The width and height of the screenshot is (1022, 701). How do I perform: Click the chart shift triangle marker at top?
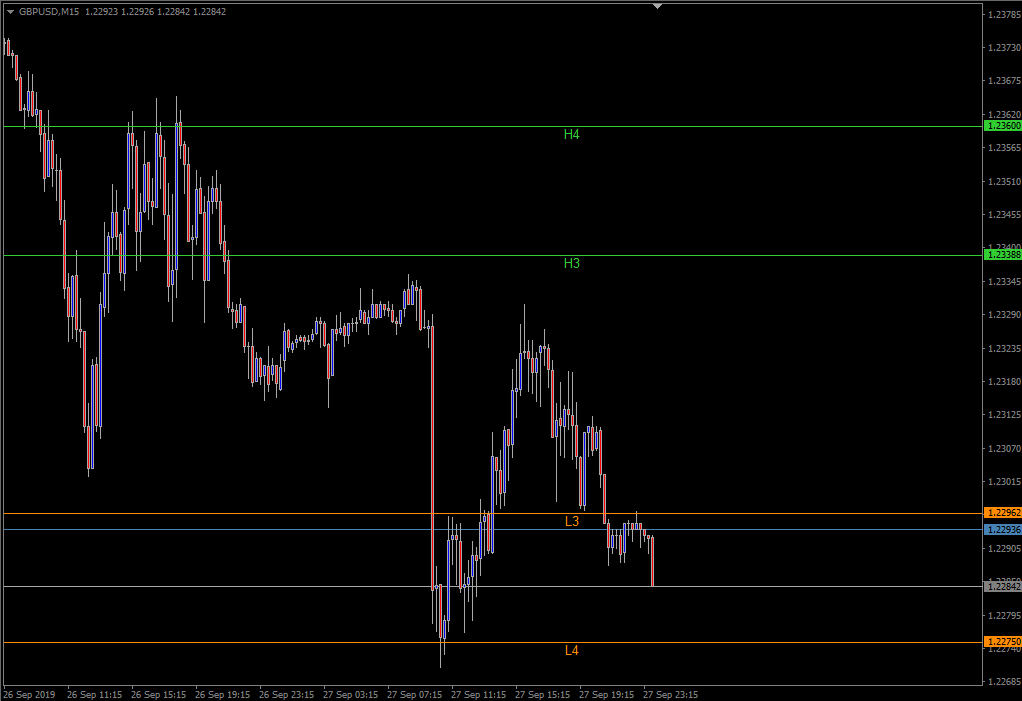[658, 6]
